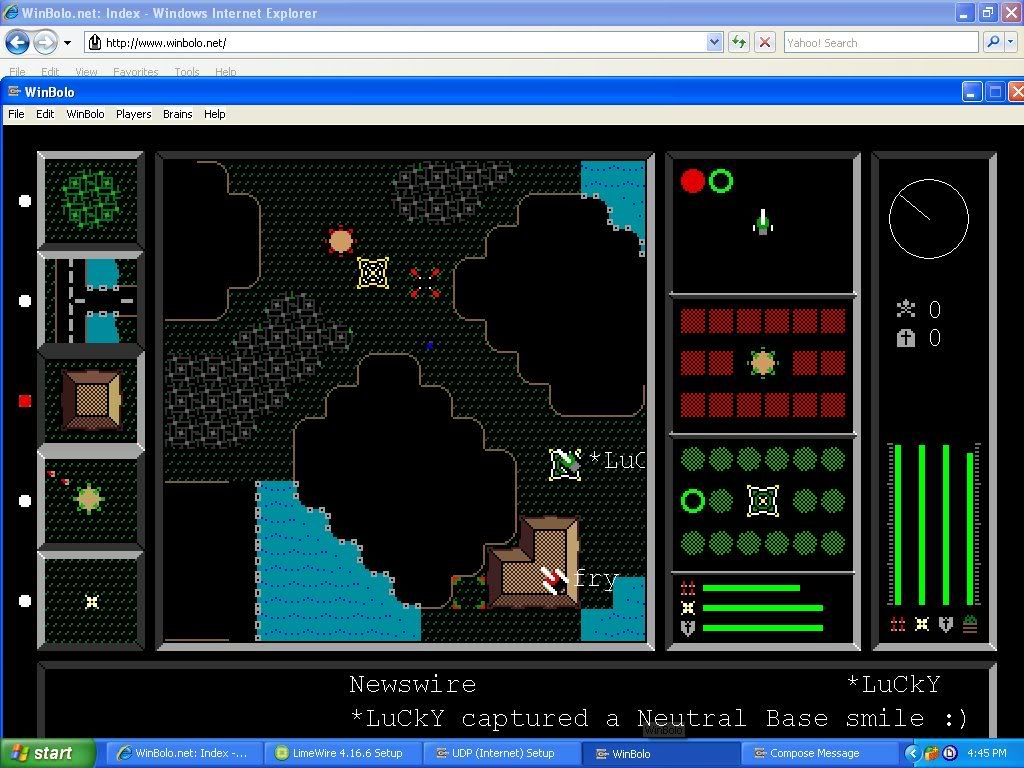This screenshot has height=768, width=1024.
Task: Select the road building tool
Action: tap(91, 300)
